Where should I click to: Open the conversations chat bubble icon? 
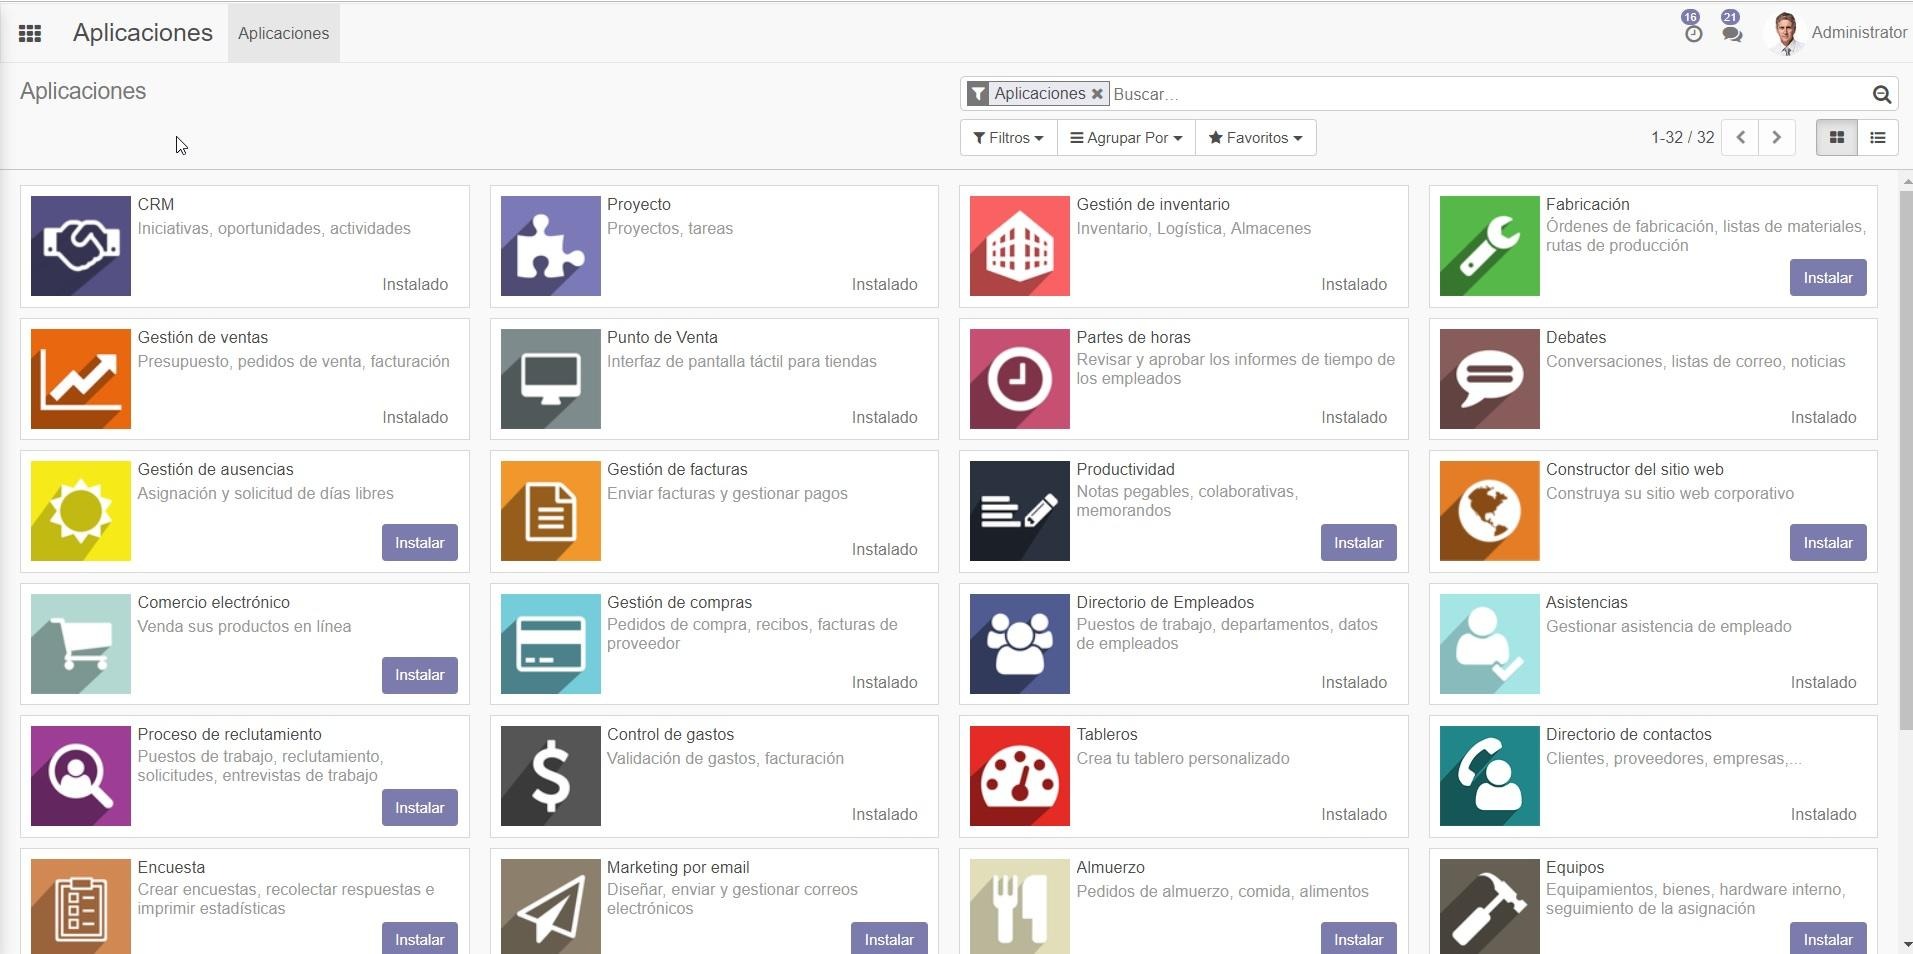(x=1732, y=34)
